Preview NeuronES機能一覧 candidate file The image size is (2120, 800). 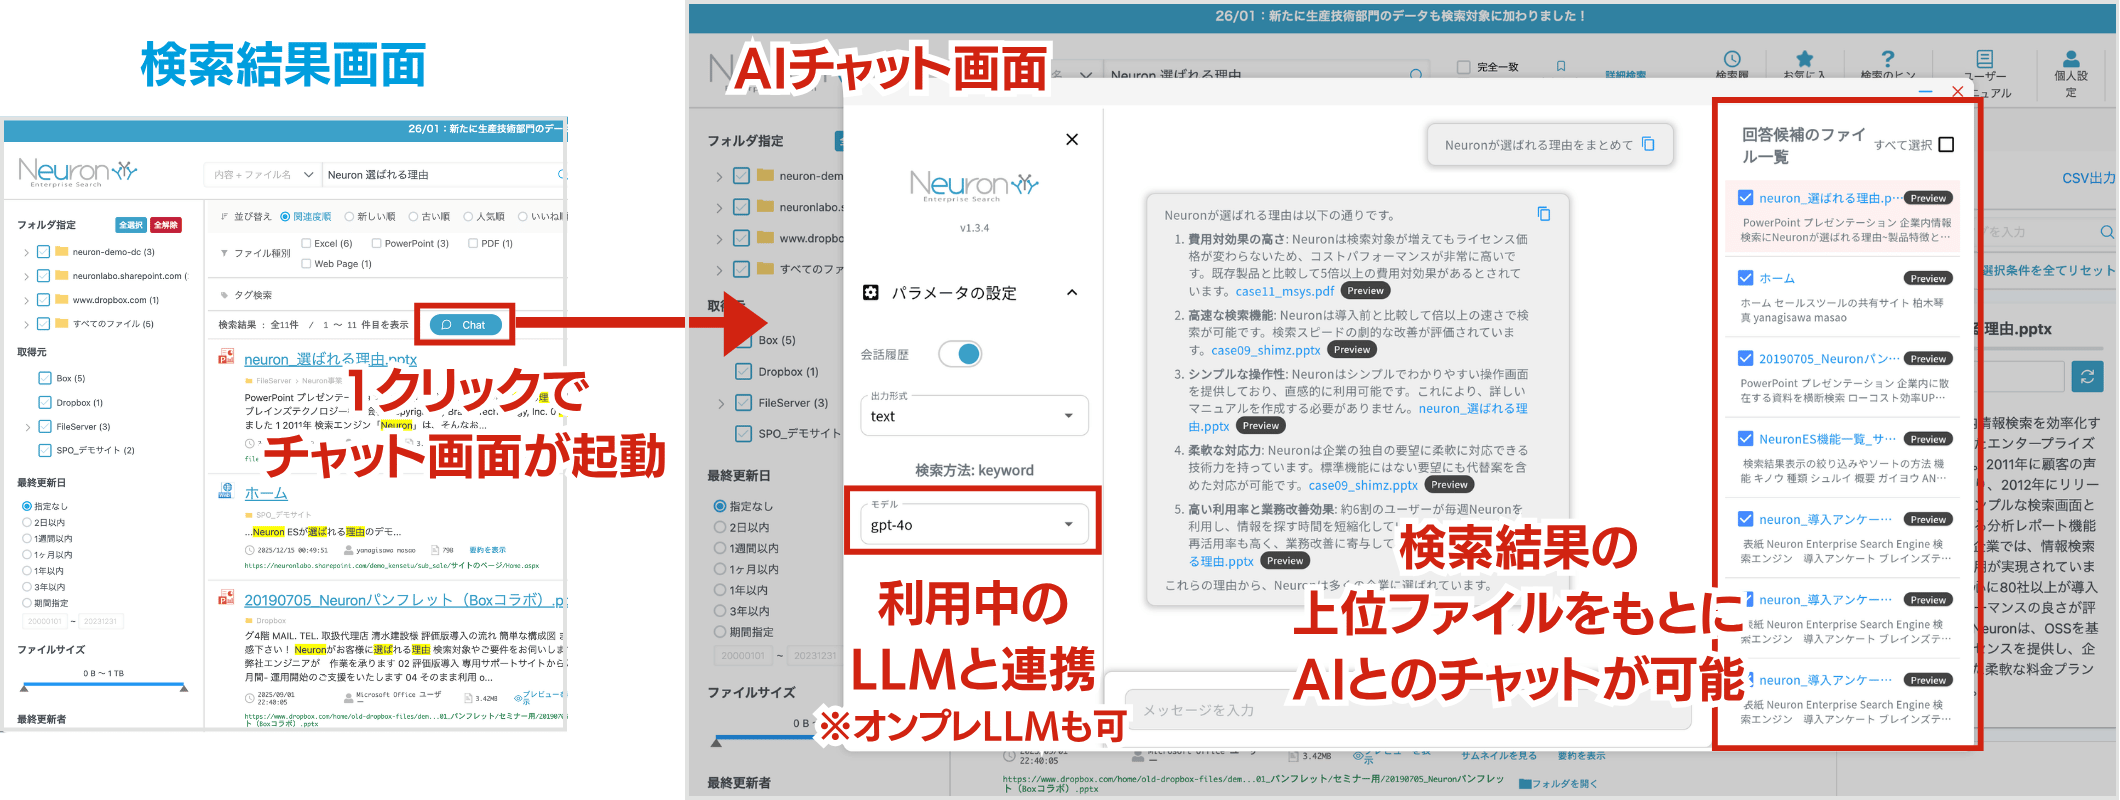point(1928,438)
